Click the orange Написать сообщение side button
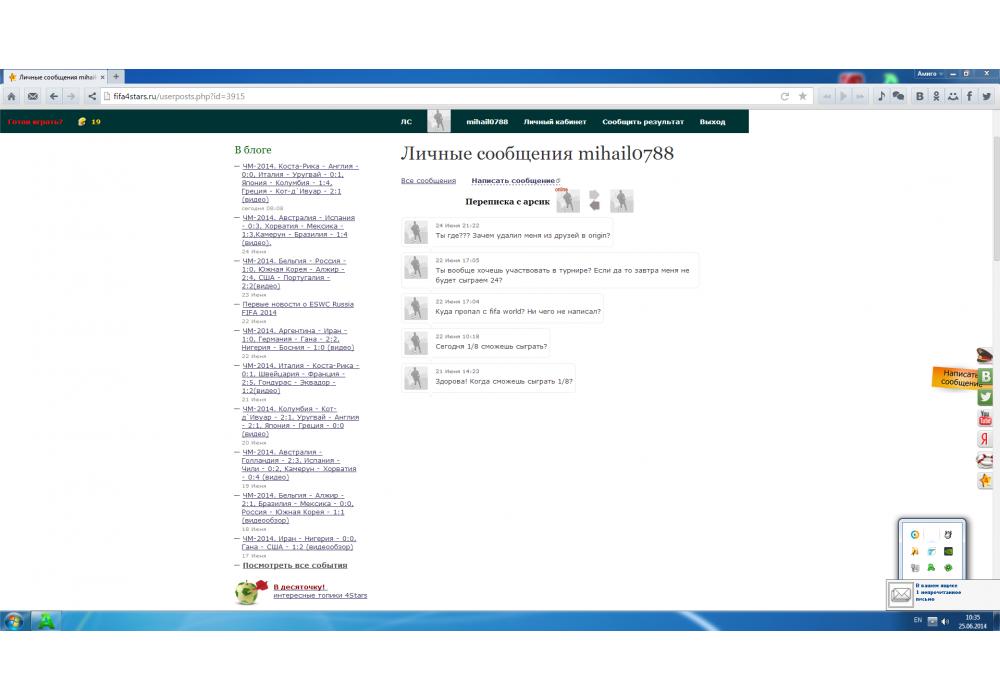Viewport: 1000px width, 700px height. 957,377
